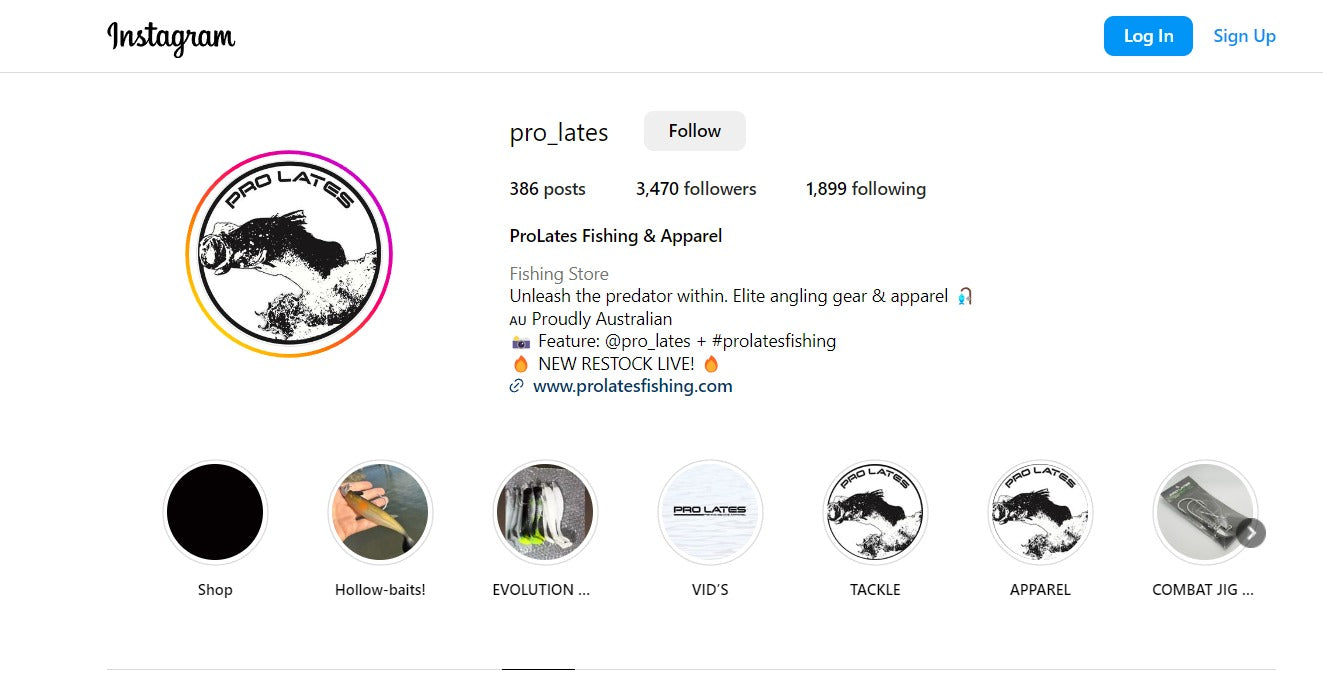
Task: View the 3,470 followers list
Action: tap(696, 189)
